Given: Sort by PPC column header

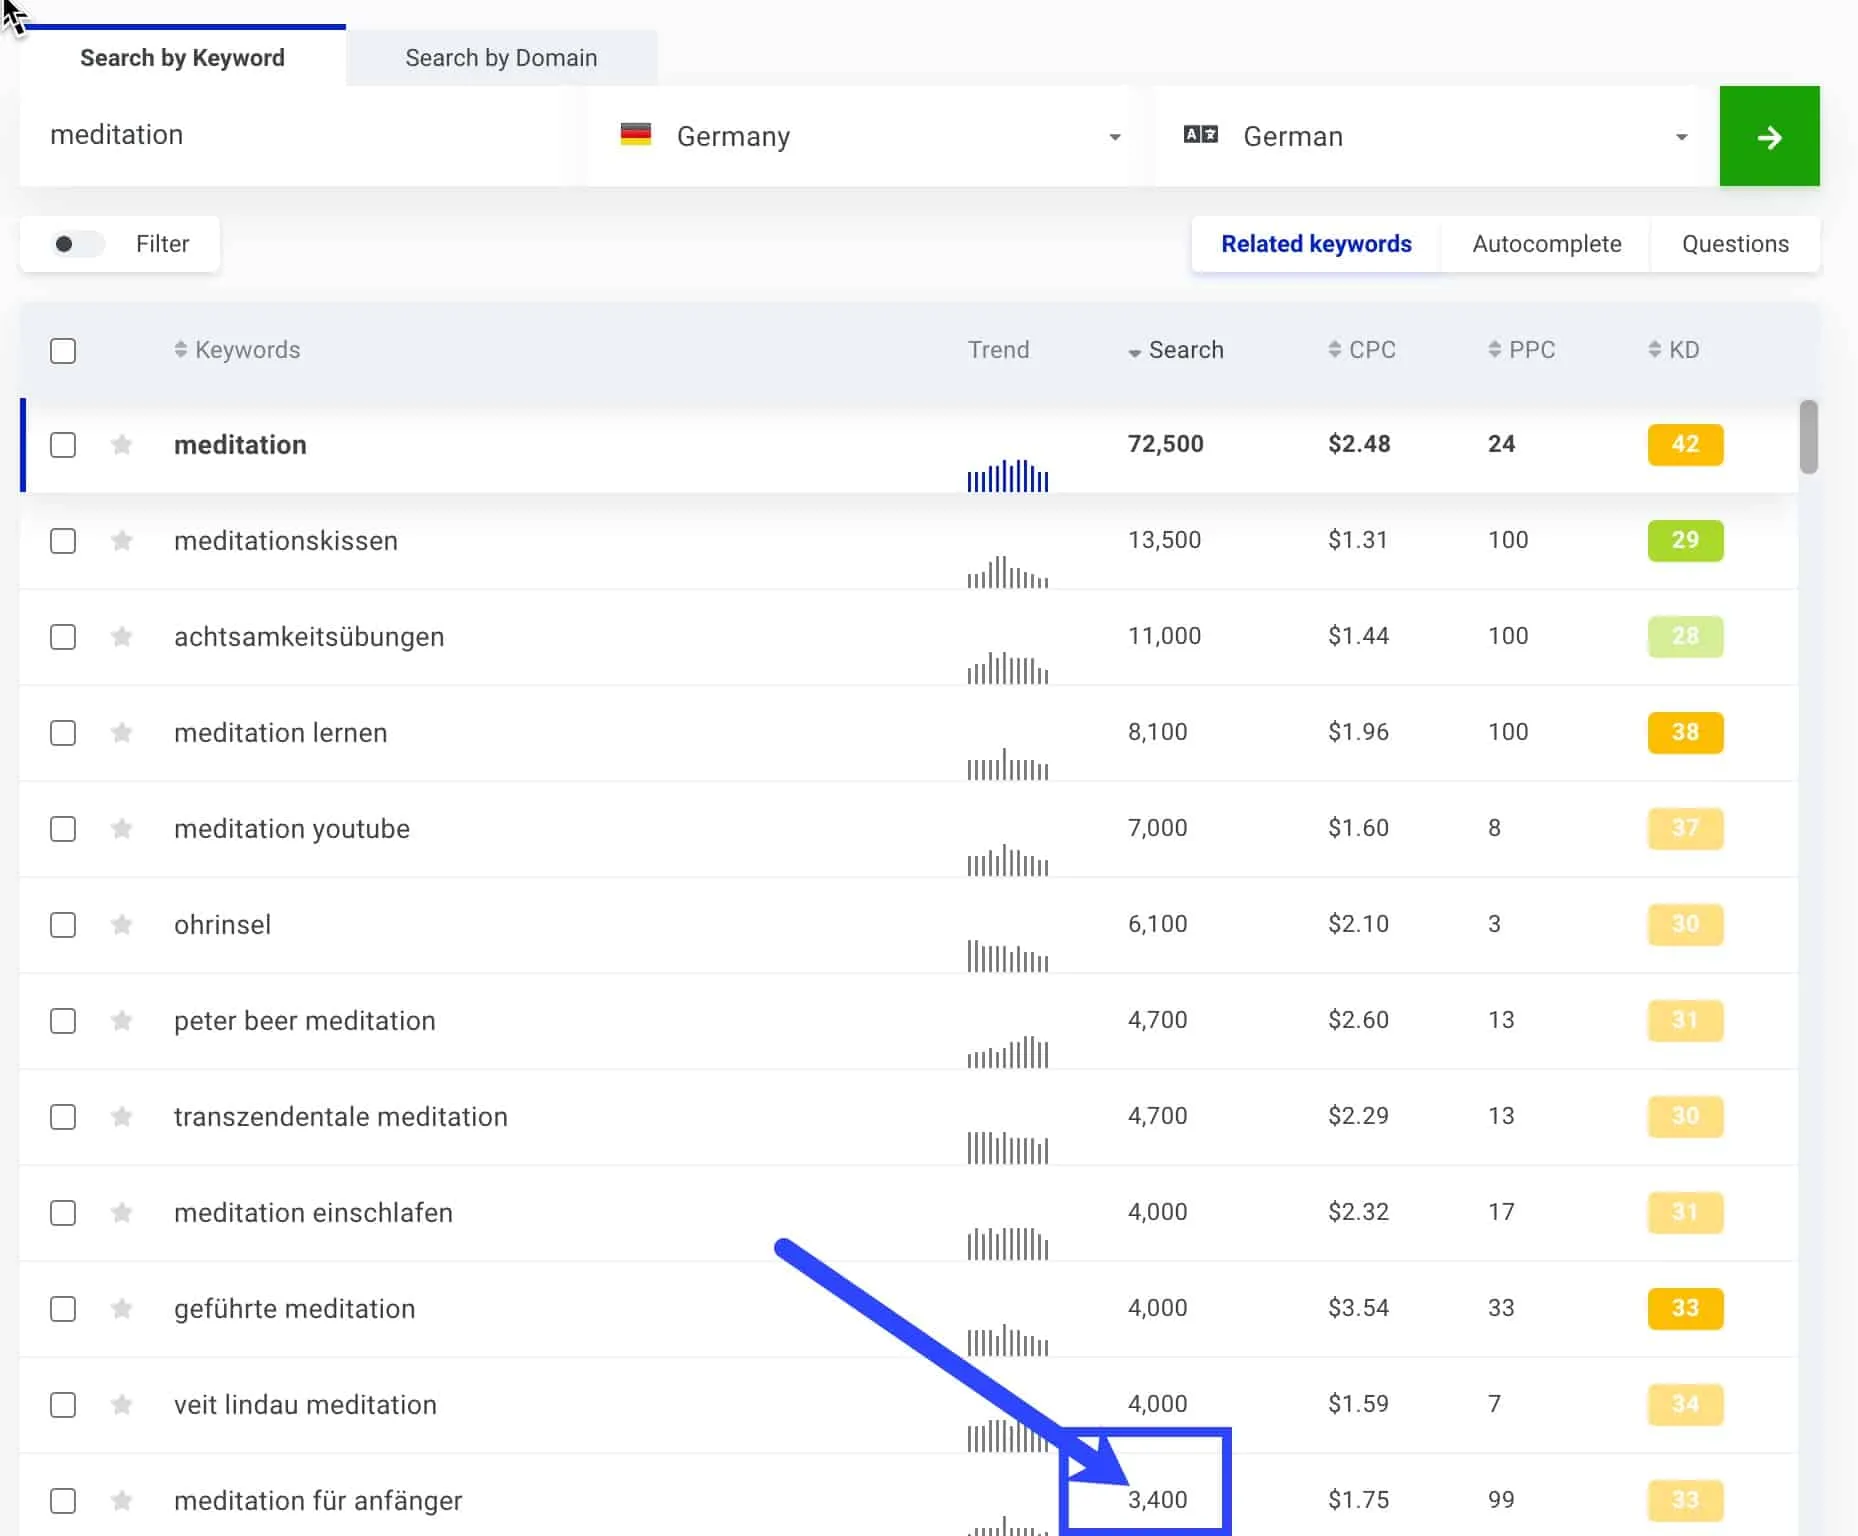Looking at the screenshot, I should [x=1521, y=350].
